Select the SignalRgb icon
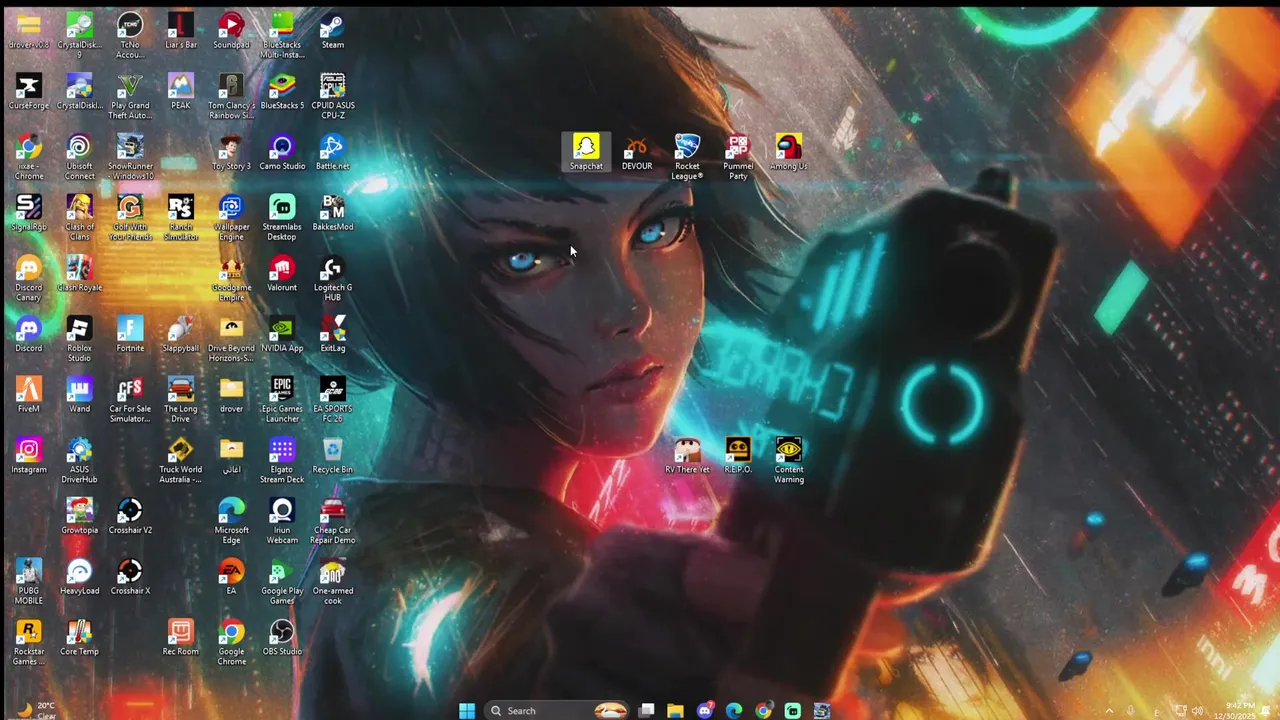The image size is (1280, 720). [28, 213]
